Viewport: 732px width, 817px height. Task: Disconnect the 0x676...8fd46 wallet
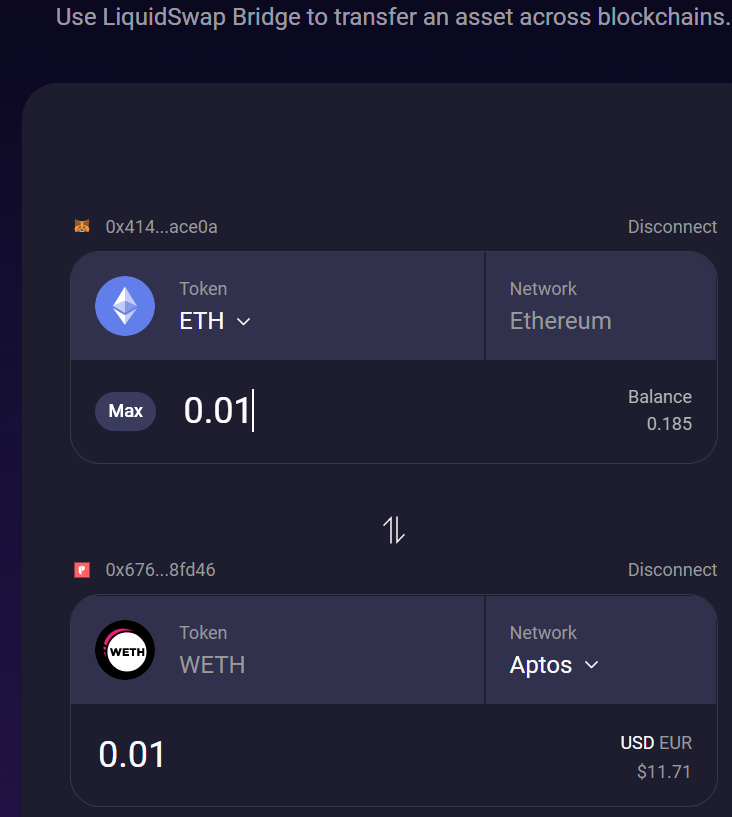coord(672,570)
